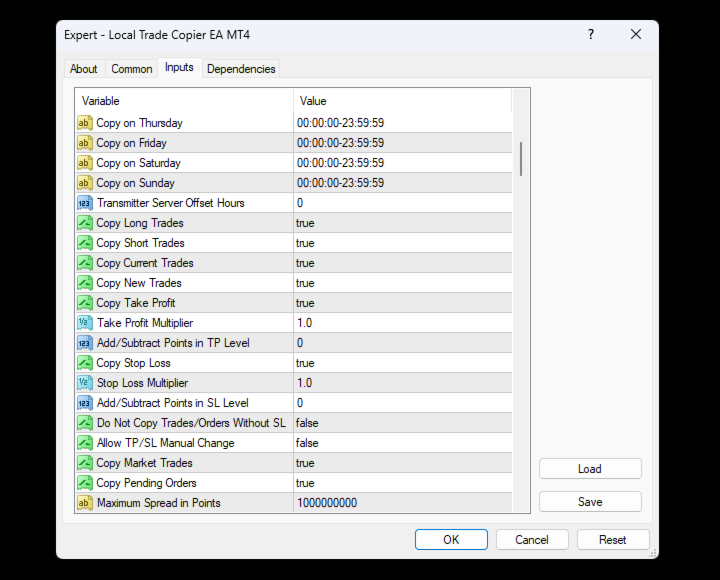The height and width of the screenshot is (580, 720).
Task: Select the Transmitter Server Offset Hours label
Action: 171,203
